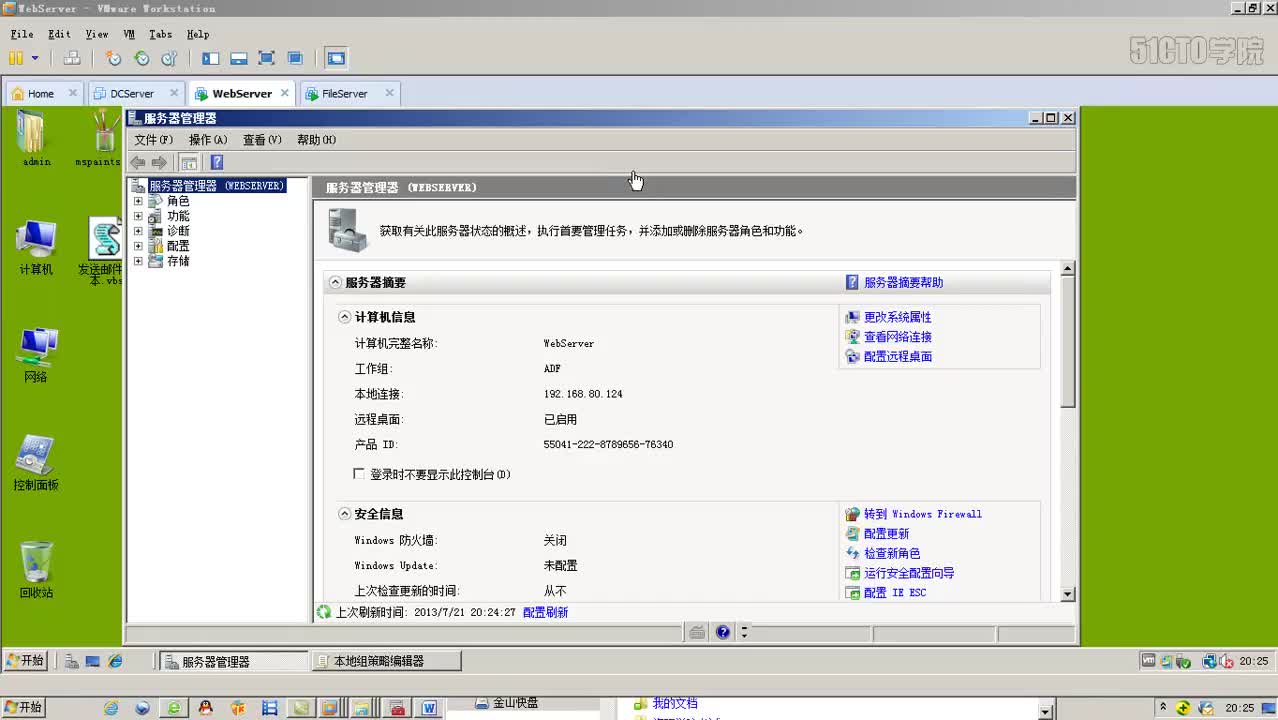Toggle the console tree pane button

pyautogui.click(x=189, y=162)
